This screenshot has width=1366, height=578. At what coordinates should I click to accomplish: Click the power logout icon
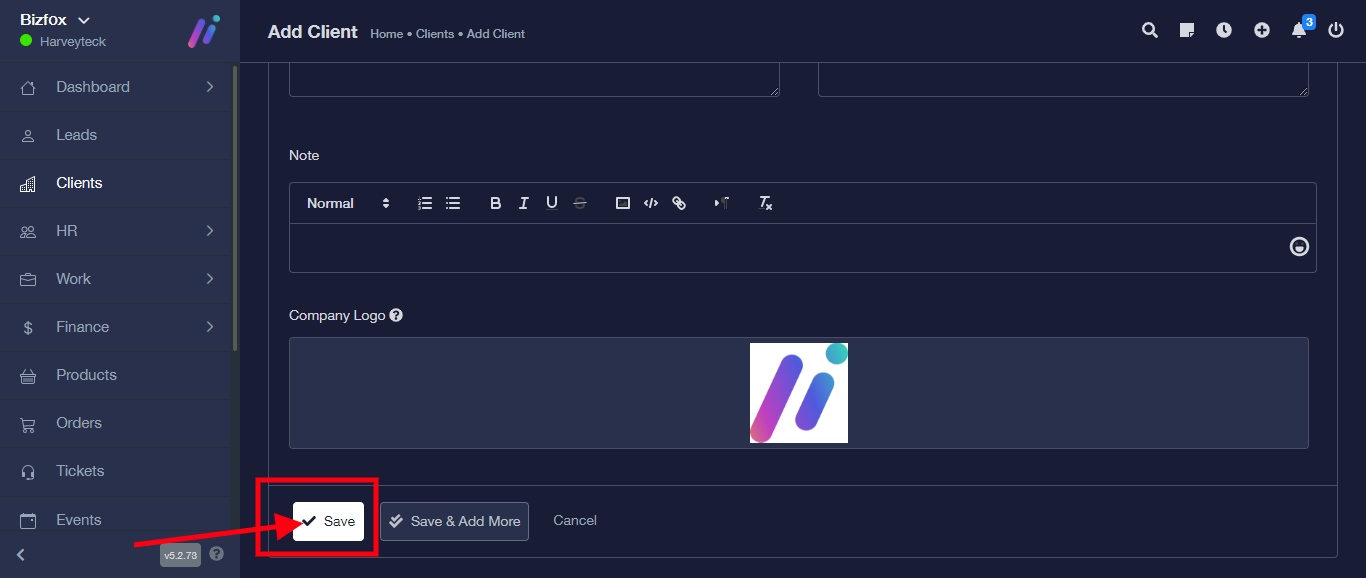click(x=1336, y=31)
